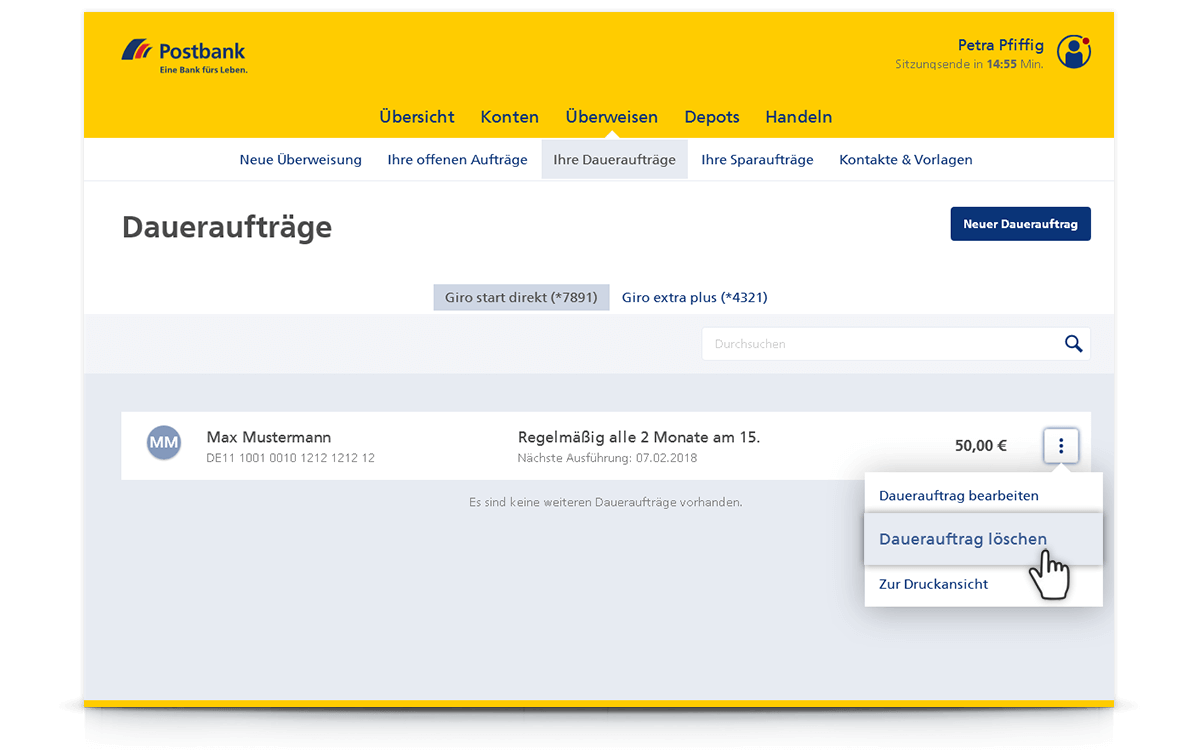Screen dimensions: 1200x750
Task: Go to Kontakte & Vorlagen tab
Action: [905, 160]
